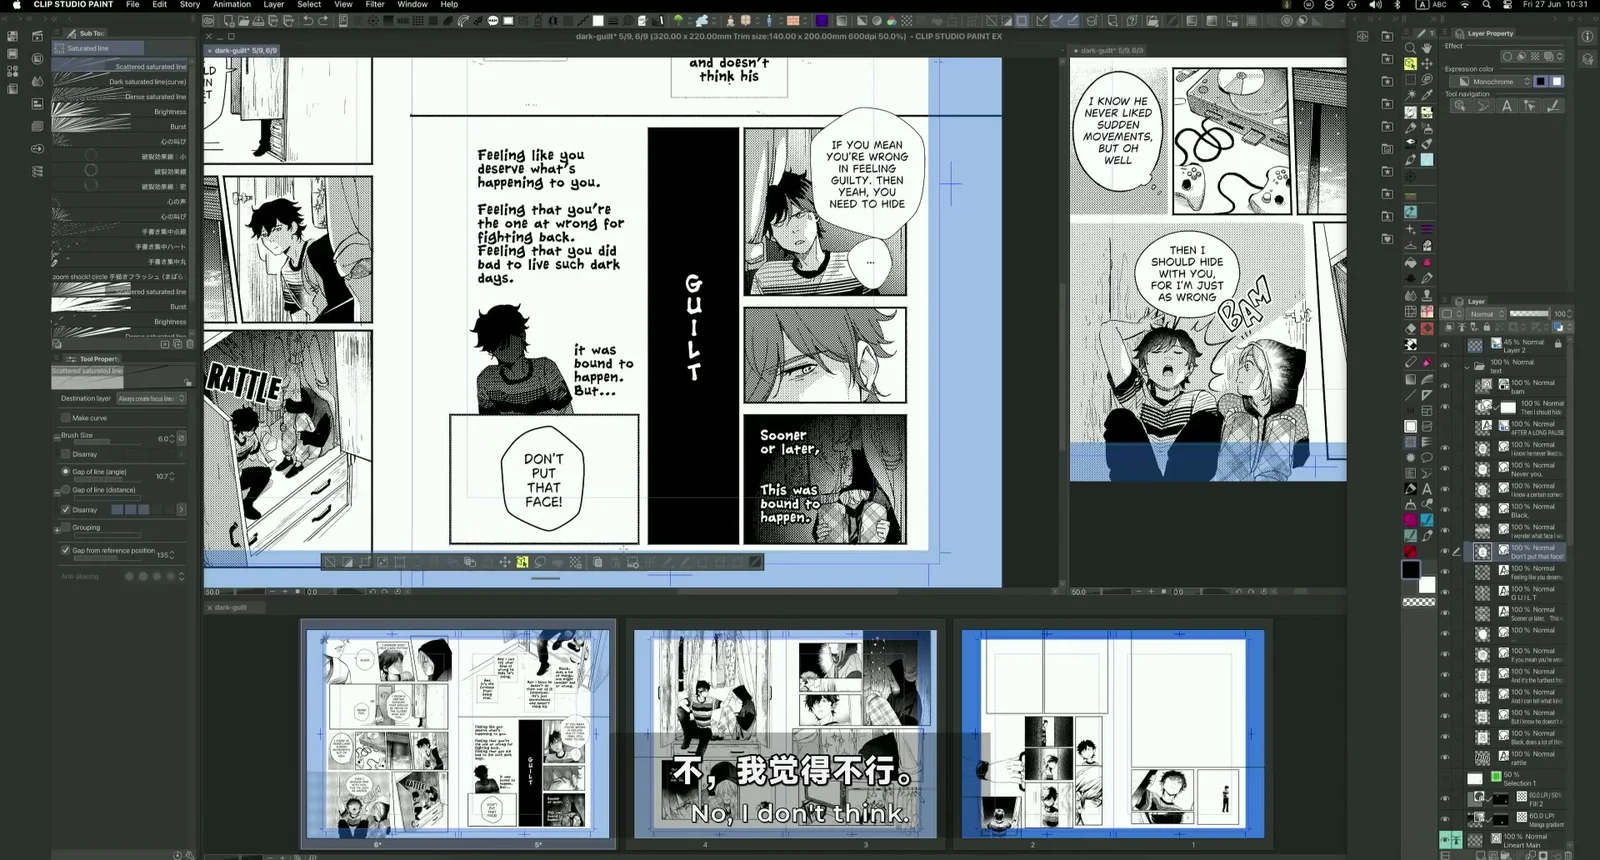Click the highlighted canvas launcher icon
The image size is (1600, 860).
[x=522, y=562]
